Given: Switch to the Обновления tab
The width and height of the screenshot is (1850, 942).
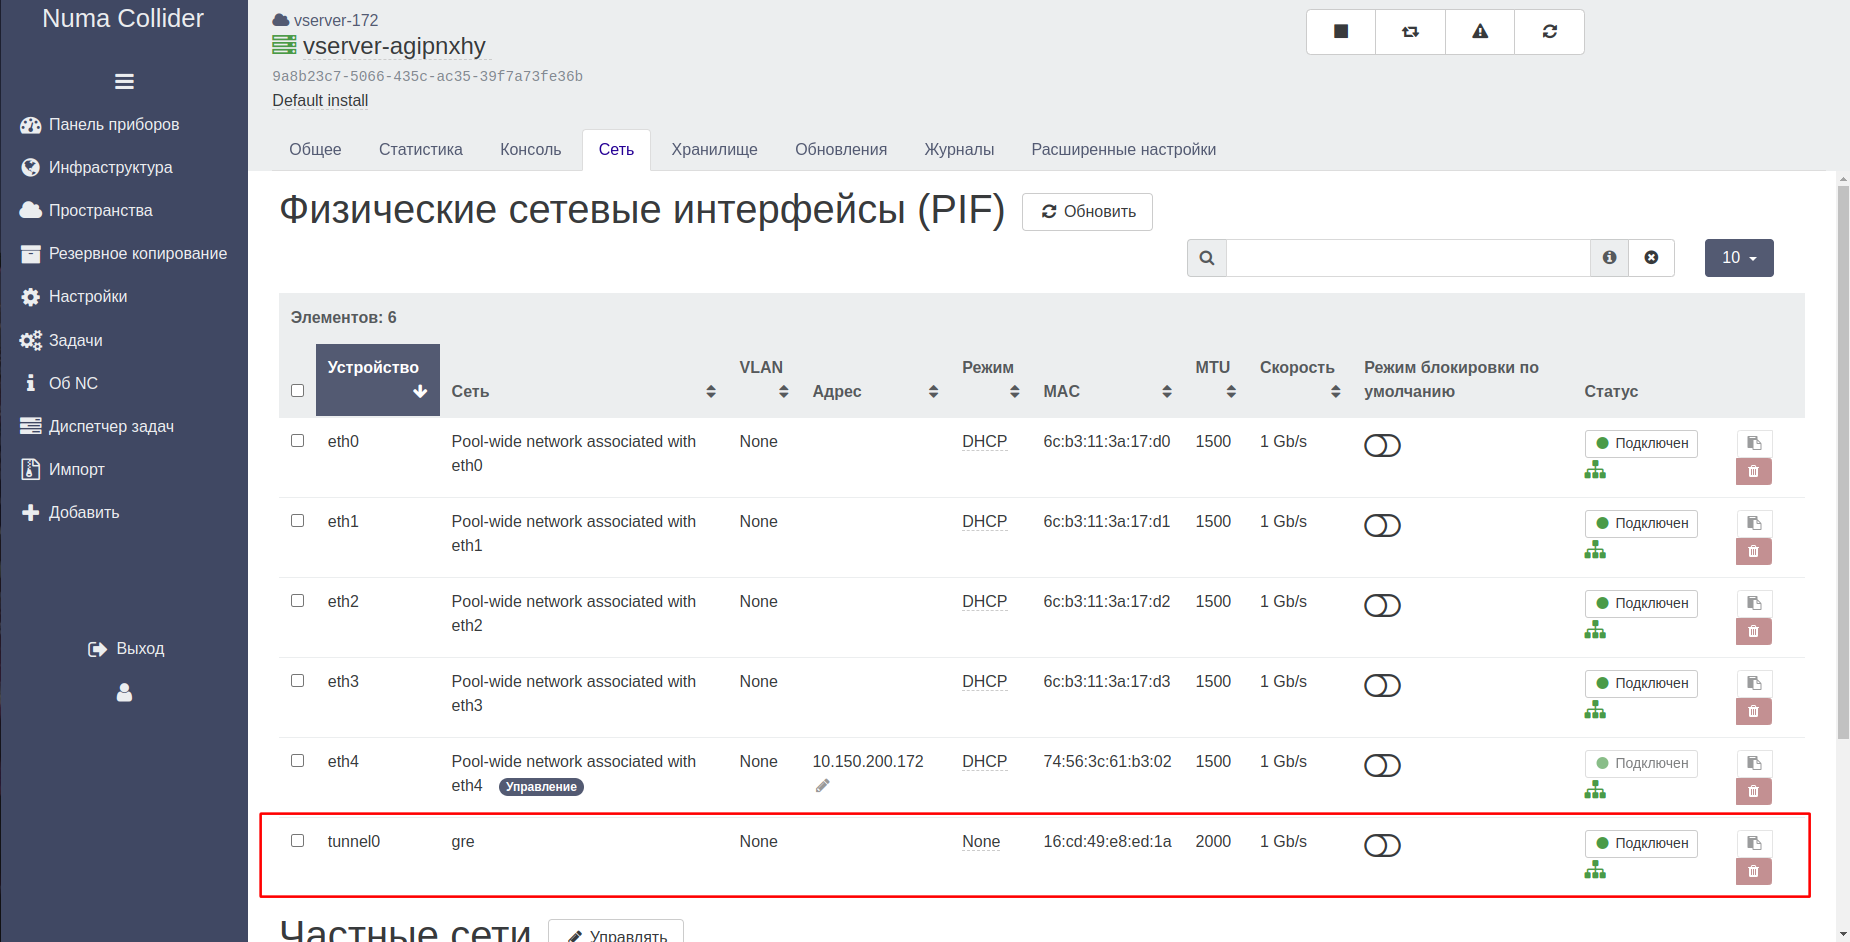Looking at the screenshot, I should tap(841, 150).
